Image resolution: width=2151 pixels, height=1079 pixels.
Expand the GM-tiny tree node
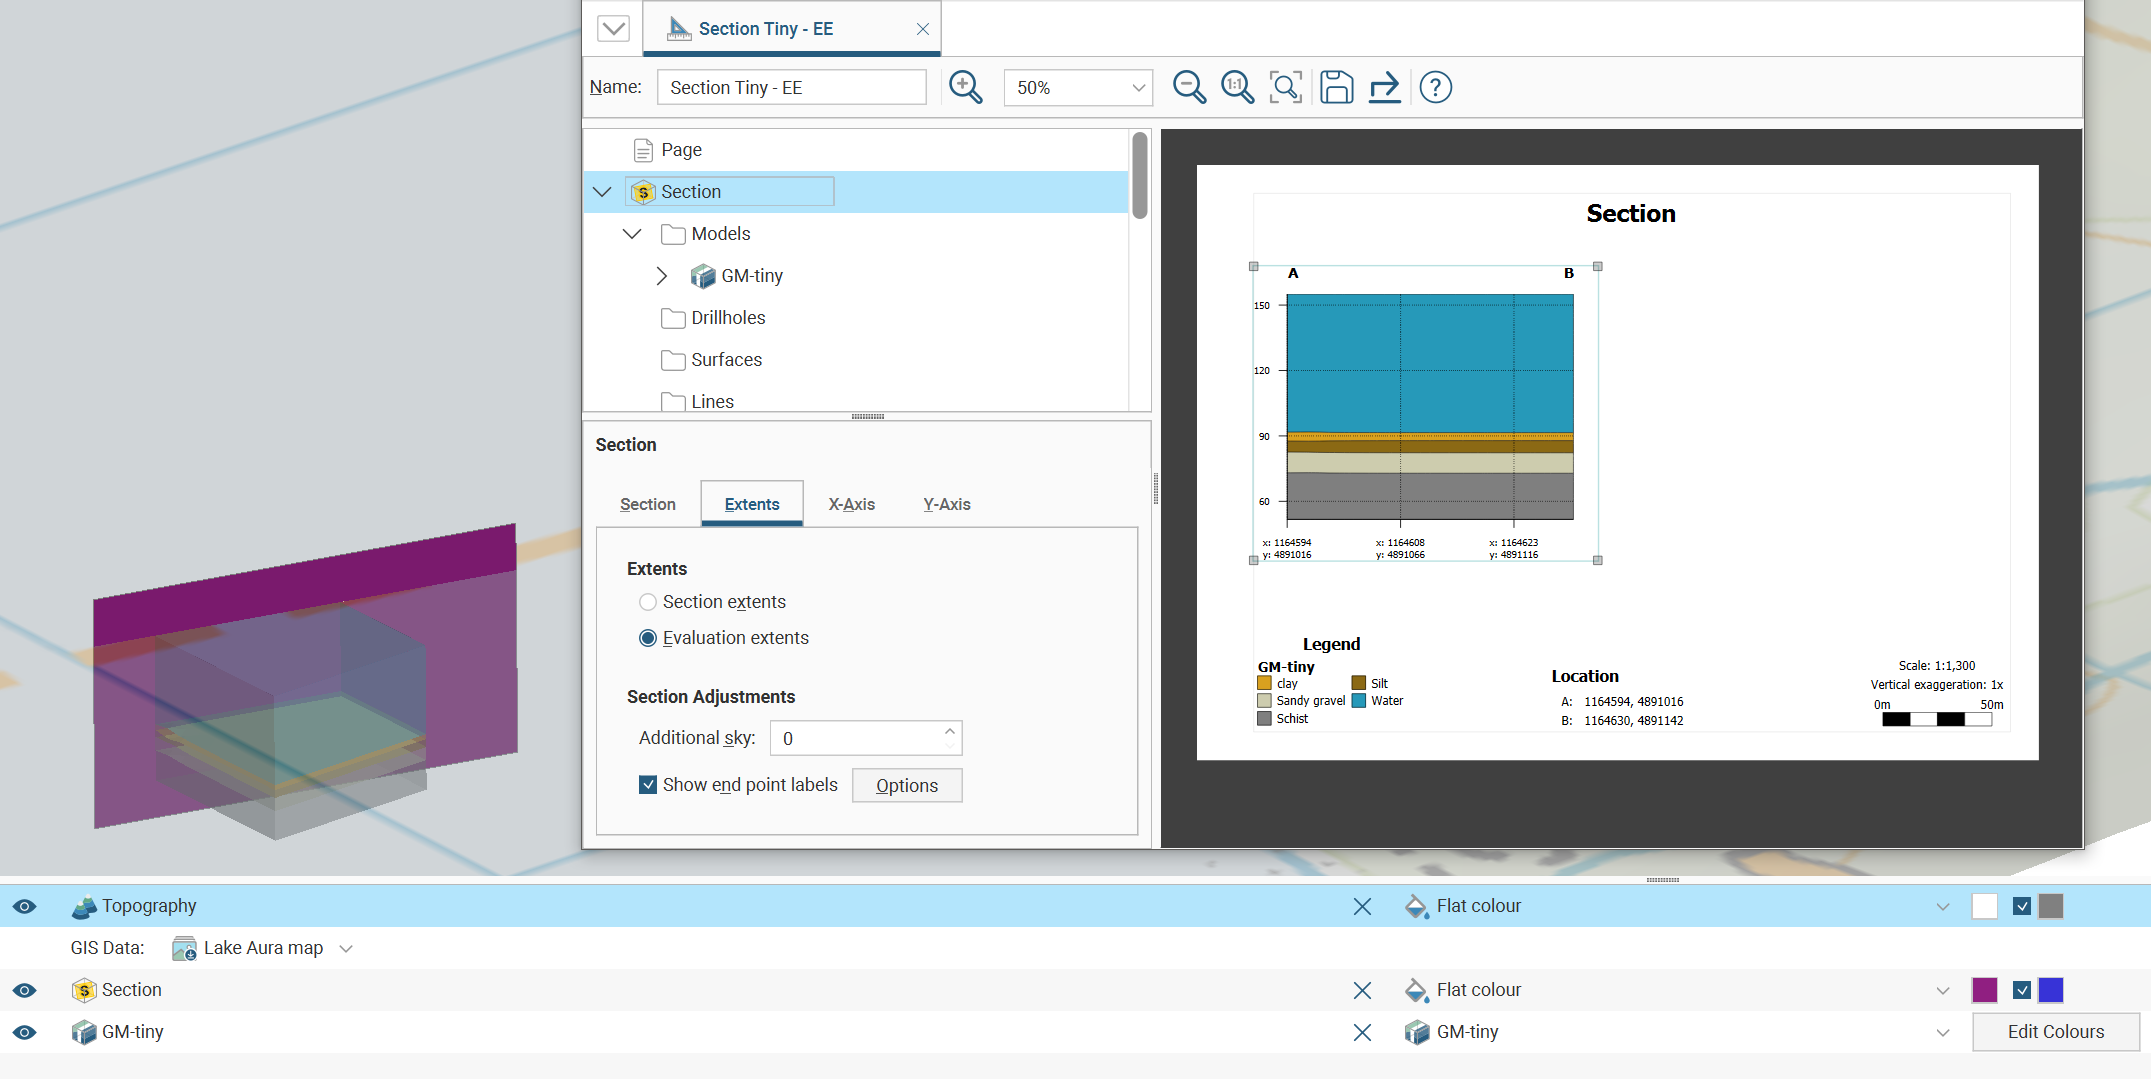point(661,276)
